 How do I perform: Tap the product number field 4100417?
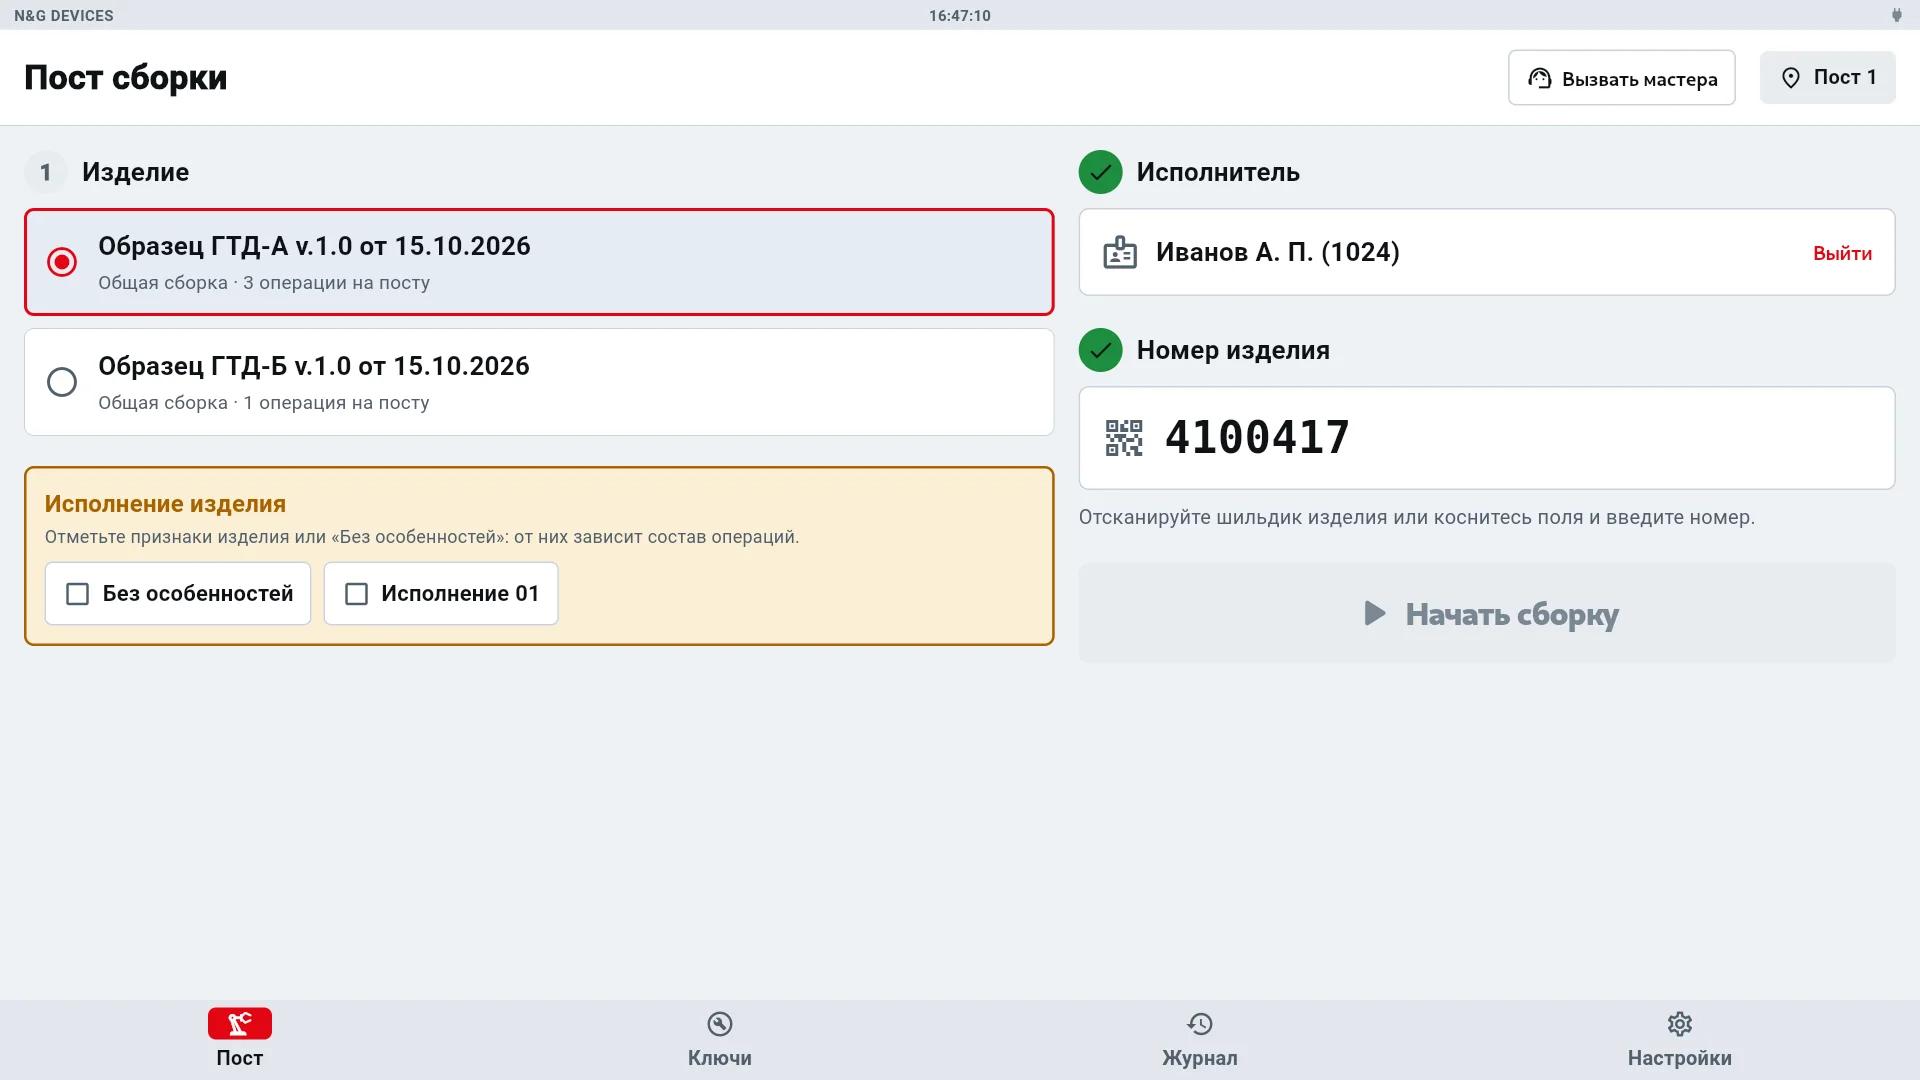(x=1487, y=438)
